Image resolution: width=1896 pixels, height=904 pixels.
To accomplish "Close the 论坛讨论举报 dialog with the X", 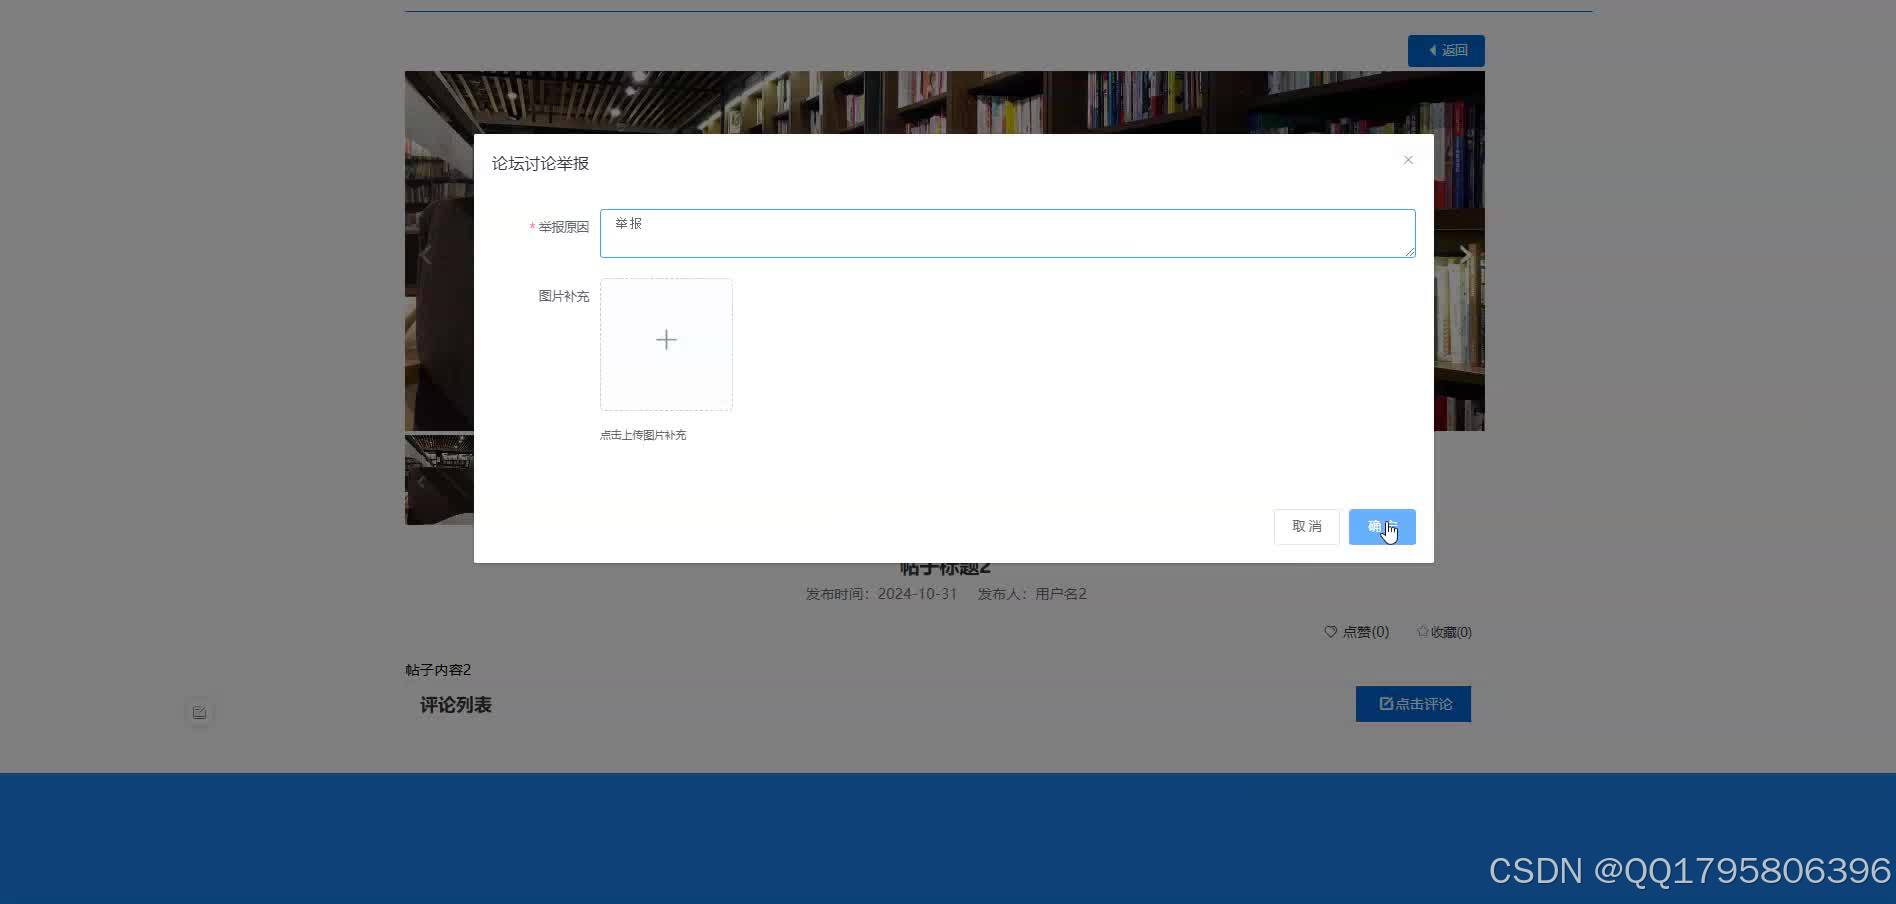I will (x=1408, y=160).
